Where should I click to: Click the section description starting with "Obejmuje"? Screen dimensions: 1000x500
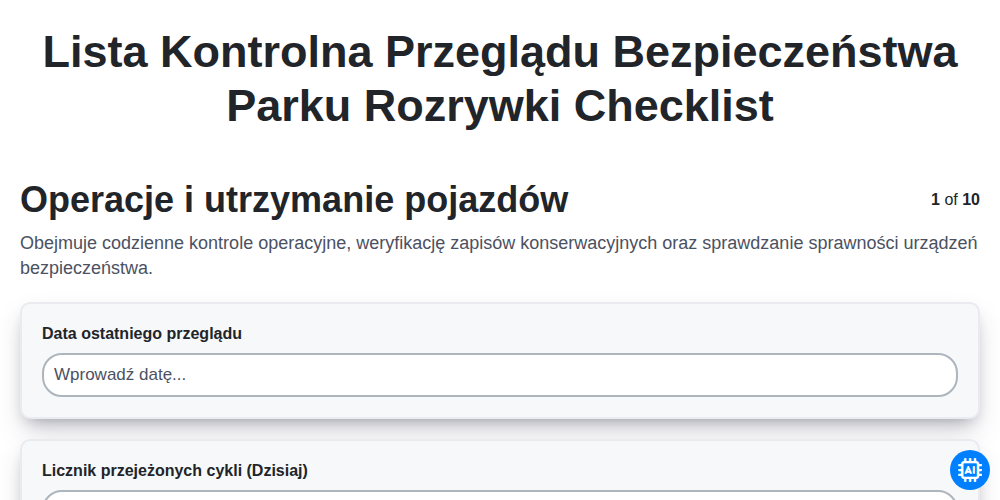(x=499, y=255)
